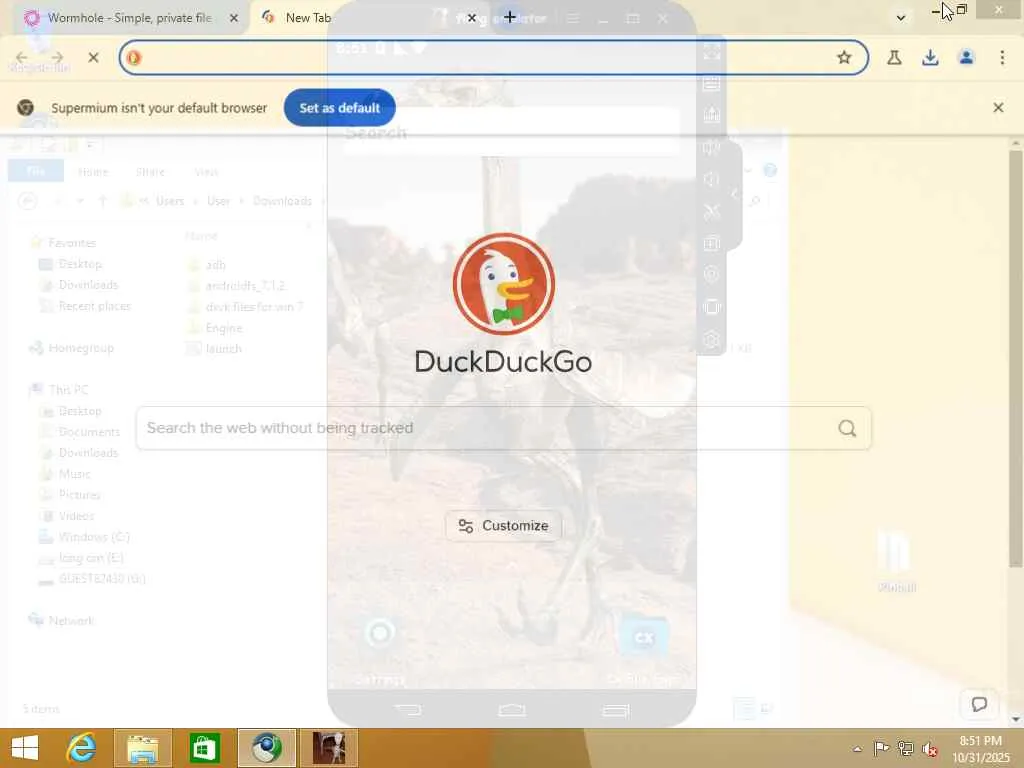Click the page vertical scrollbar
This screenshot has height=768, width=1024.
[x=1015, y=359]
